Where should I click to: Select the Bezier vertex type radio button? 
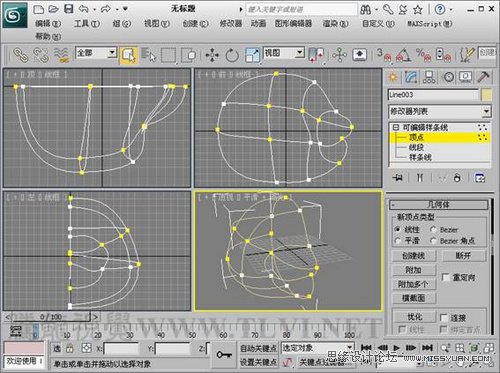click(x=433, y=229)
